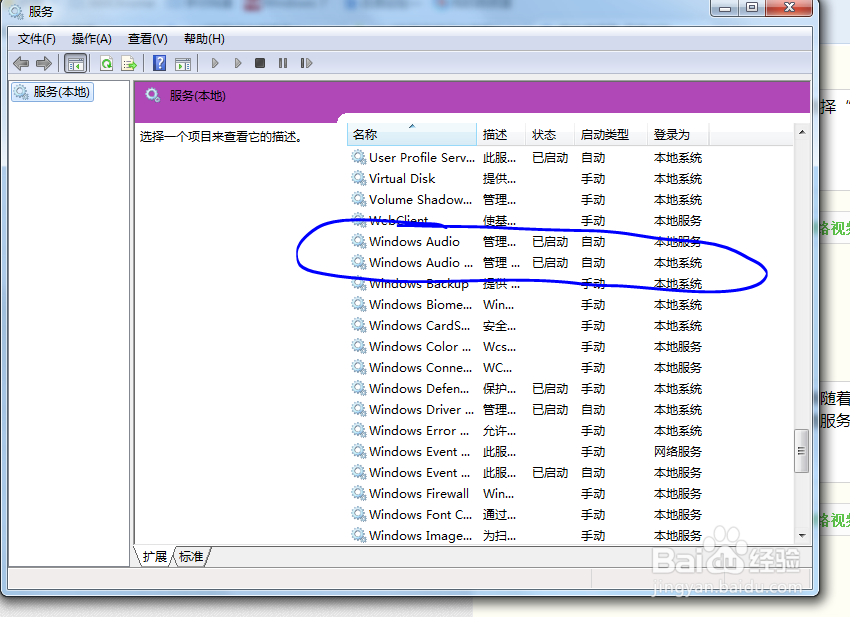Click the 网络服务 logon cell

[678, 452]
